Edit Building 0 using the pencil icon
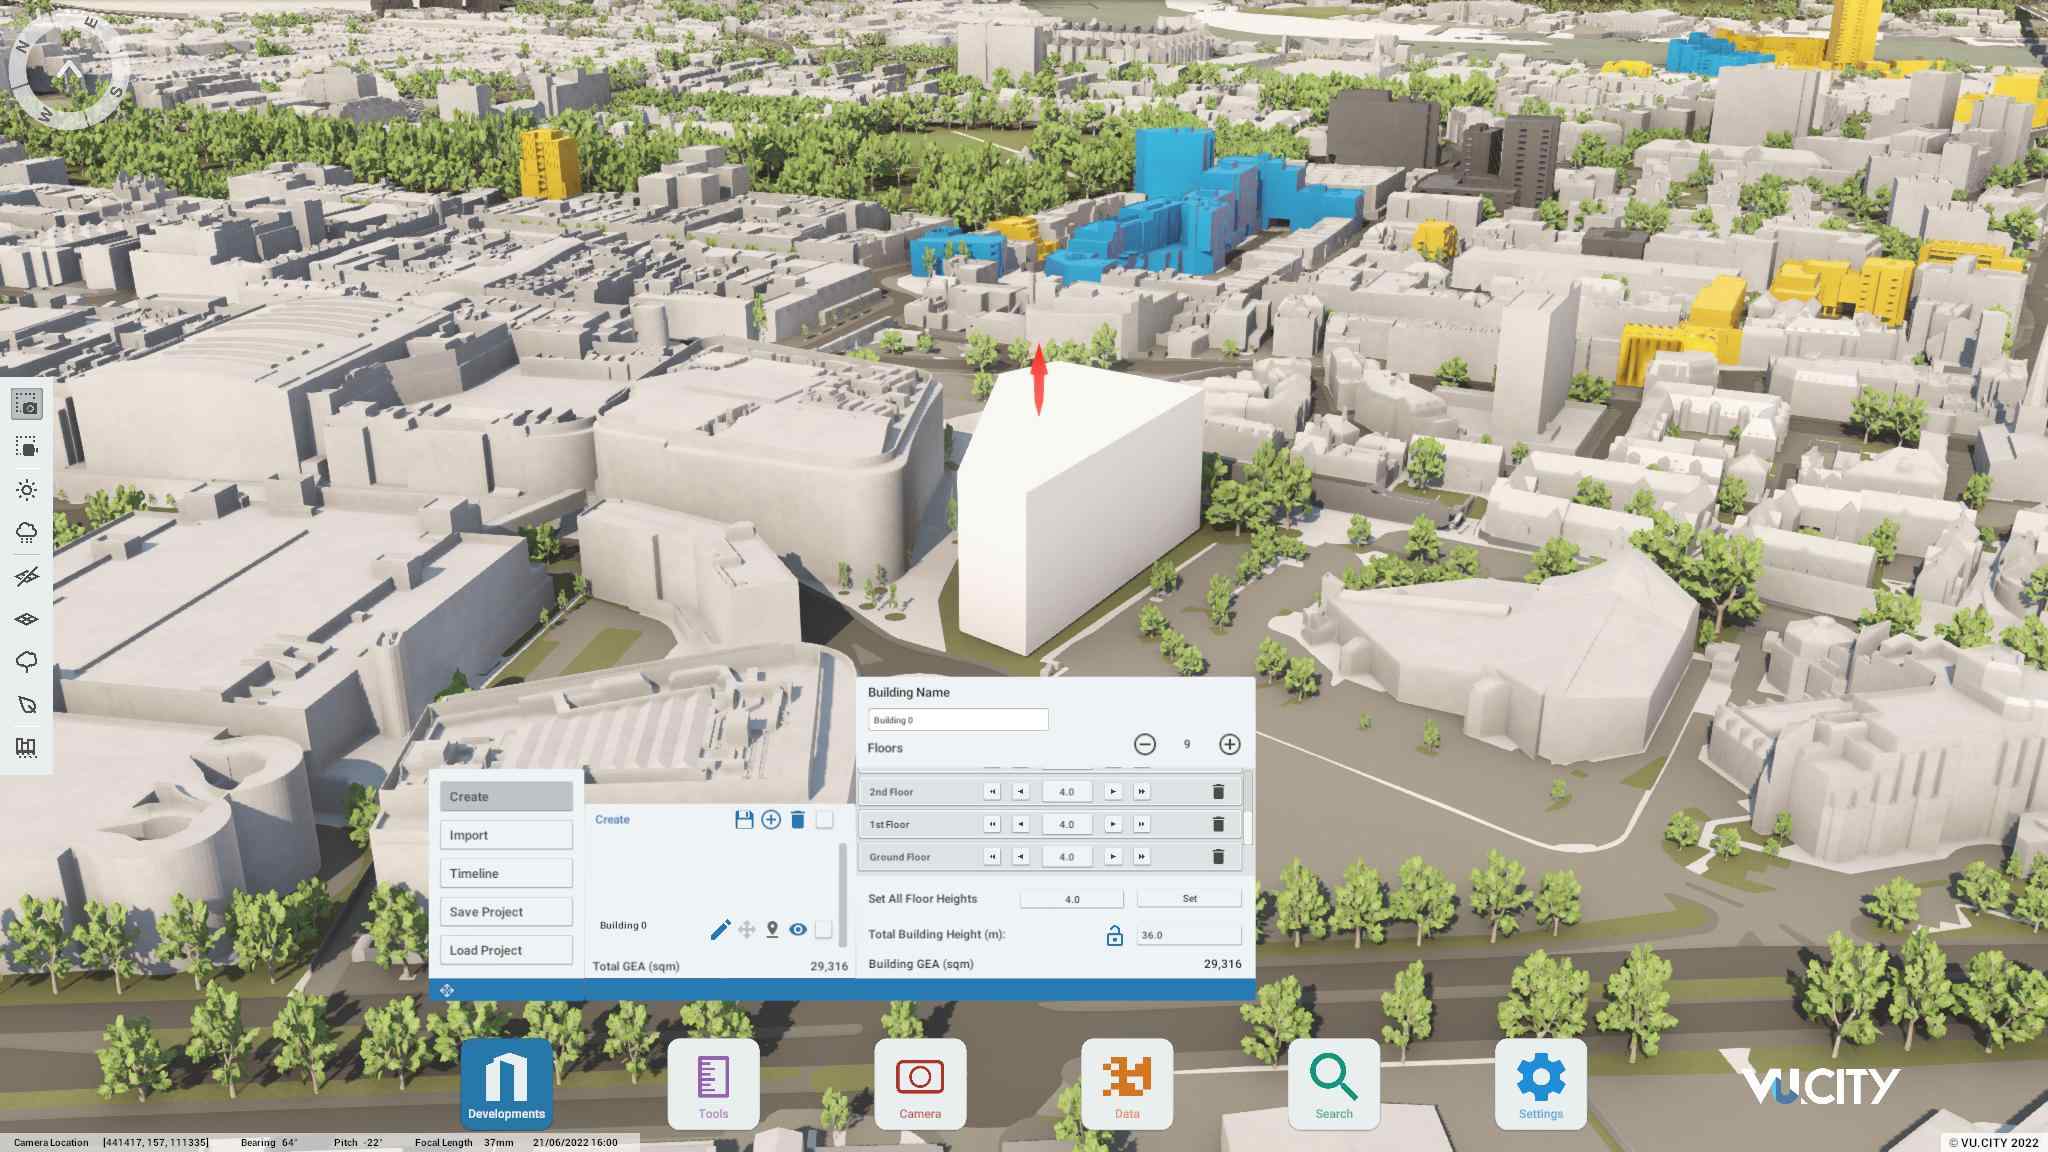This screenshot has height=1152, width=2048. (x=718, y=928)
